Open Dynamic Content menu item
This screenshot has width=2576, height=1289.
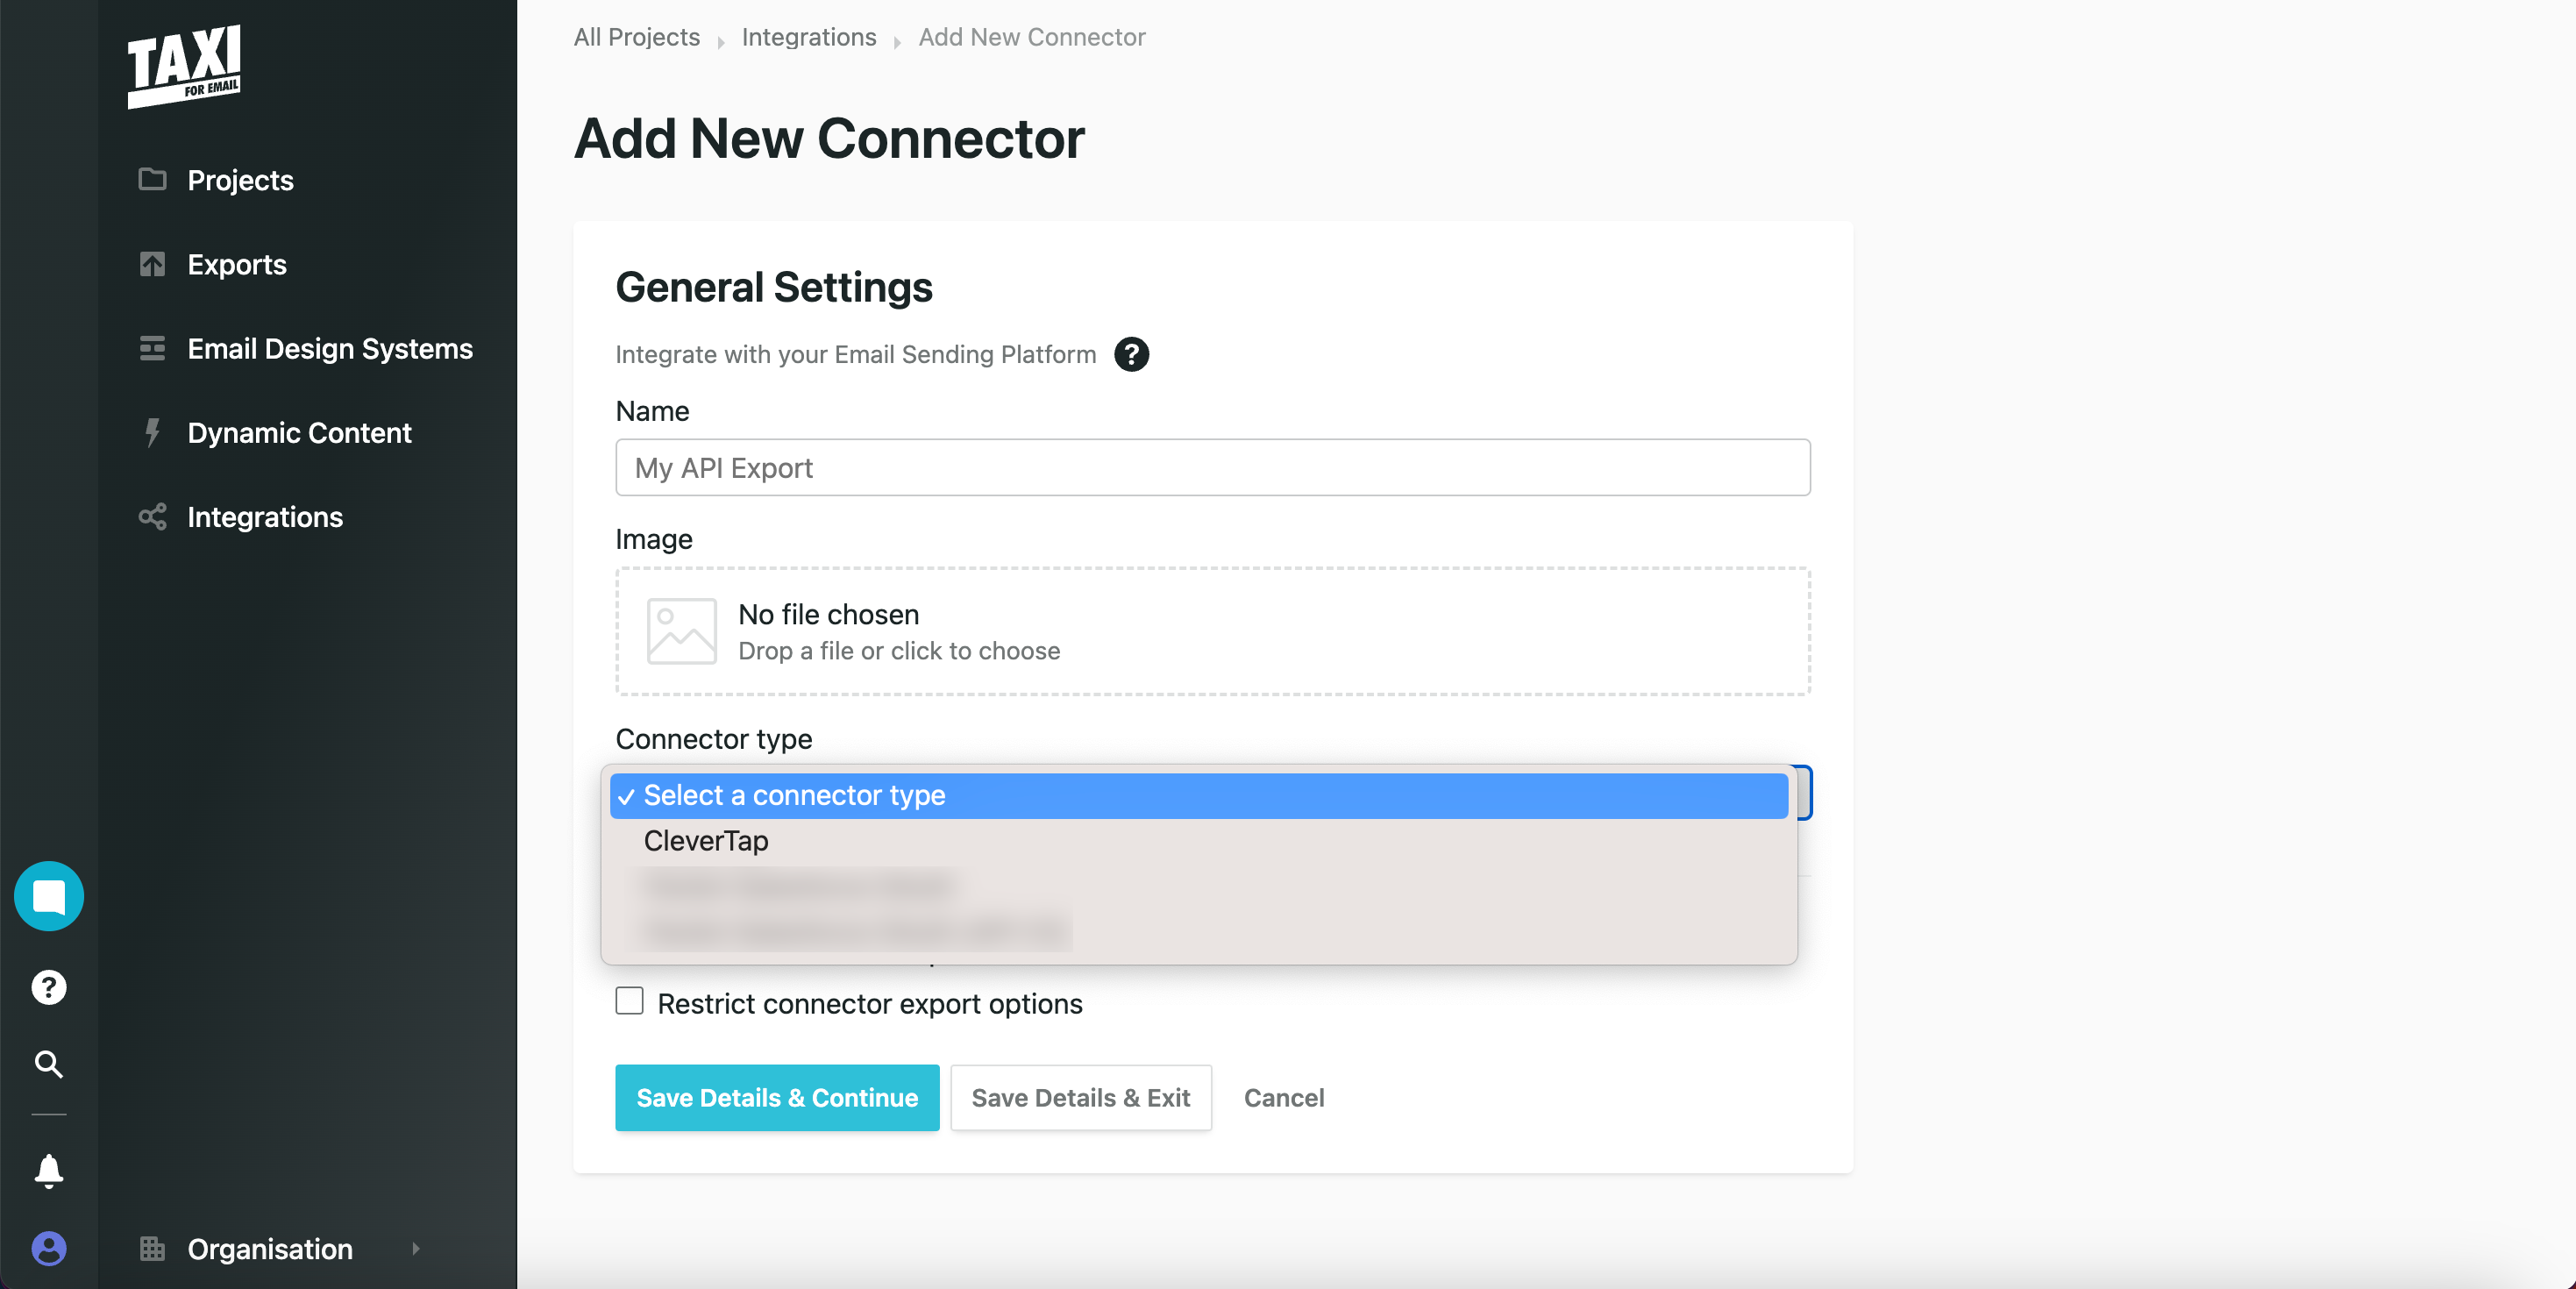tap(299, 432)
